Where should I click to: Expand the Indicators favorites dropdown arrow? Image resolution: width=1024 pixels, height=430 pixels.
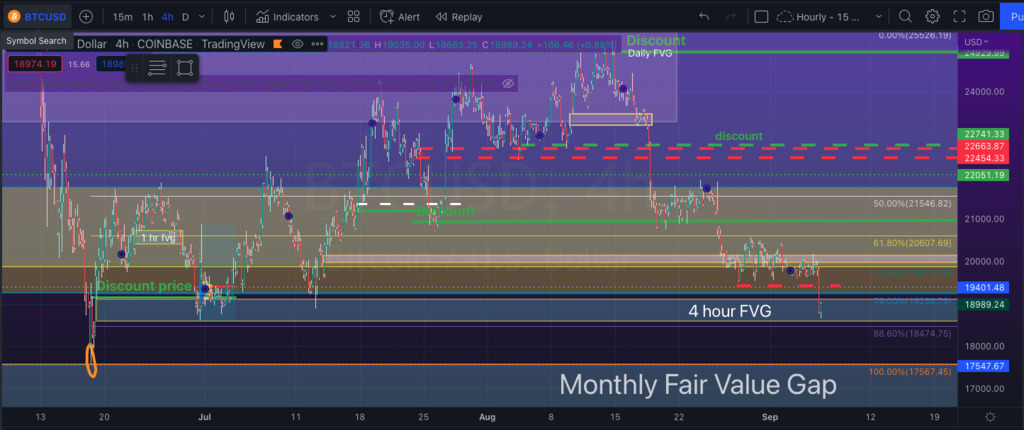(330, 16)
